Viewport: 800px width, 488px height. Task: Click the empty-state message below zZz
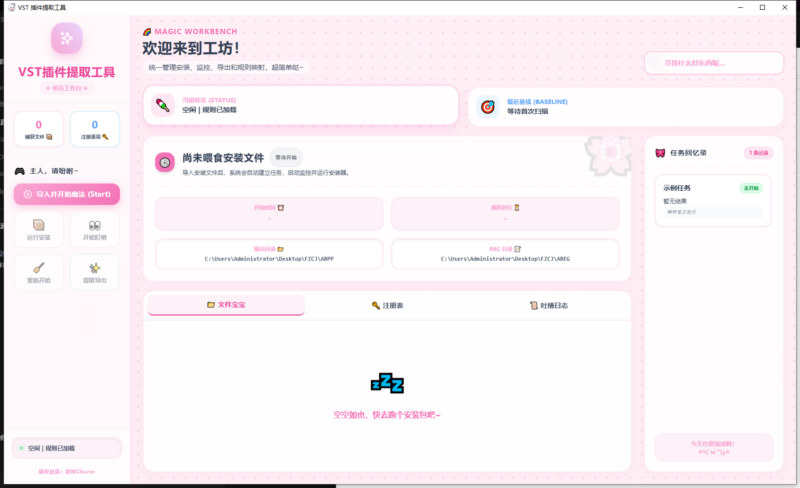(x=387, y=415)
